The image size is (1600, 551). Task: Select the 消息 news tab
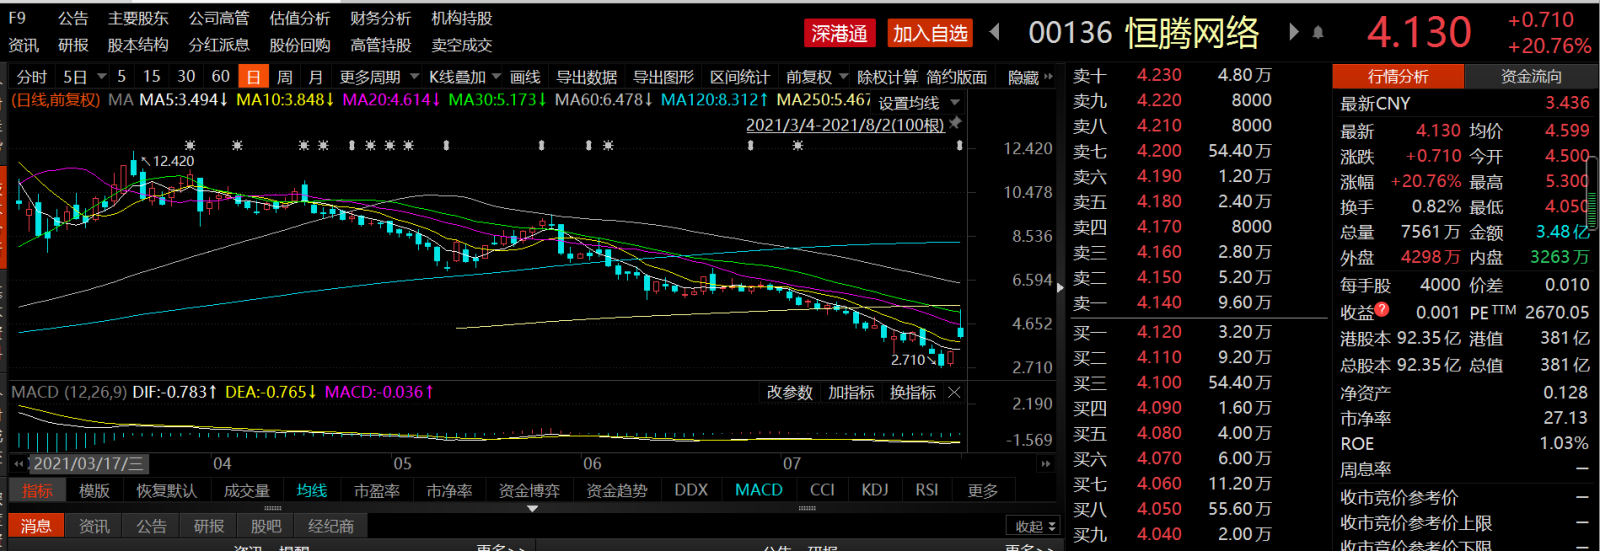click(x=36, y=526)
